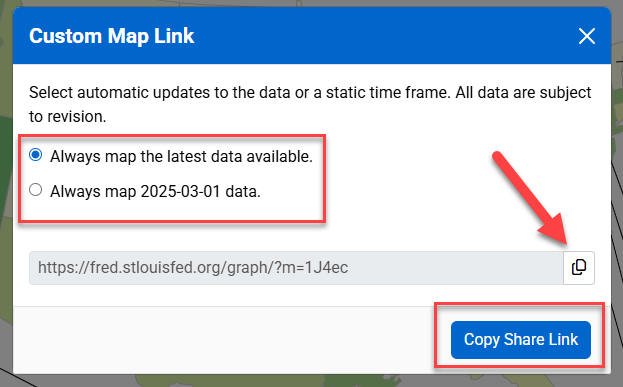Click the 'All data are subject' sentence
Screen dimensions: 623x387
point(523,93)
